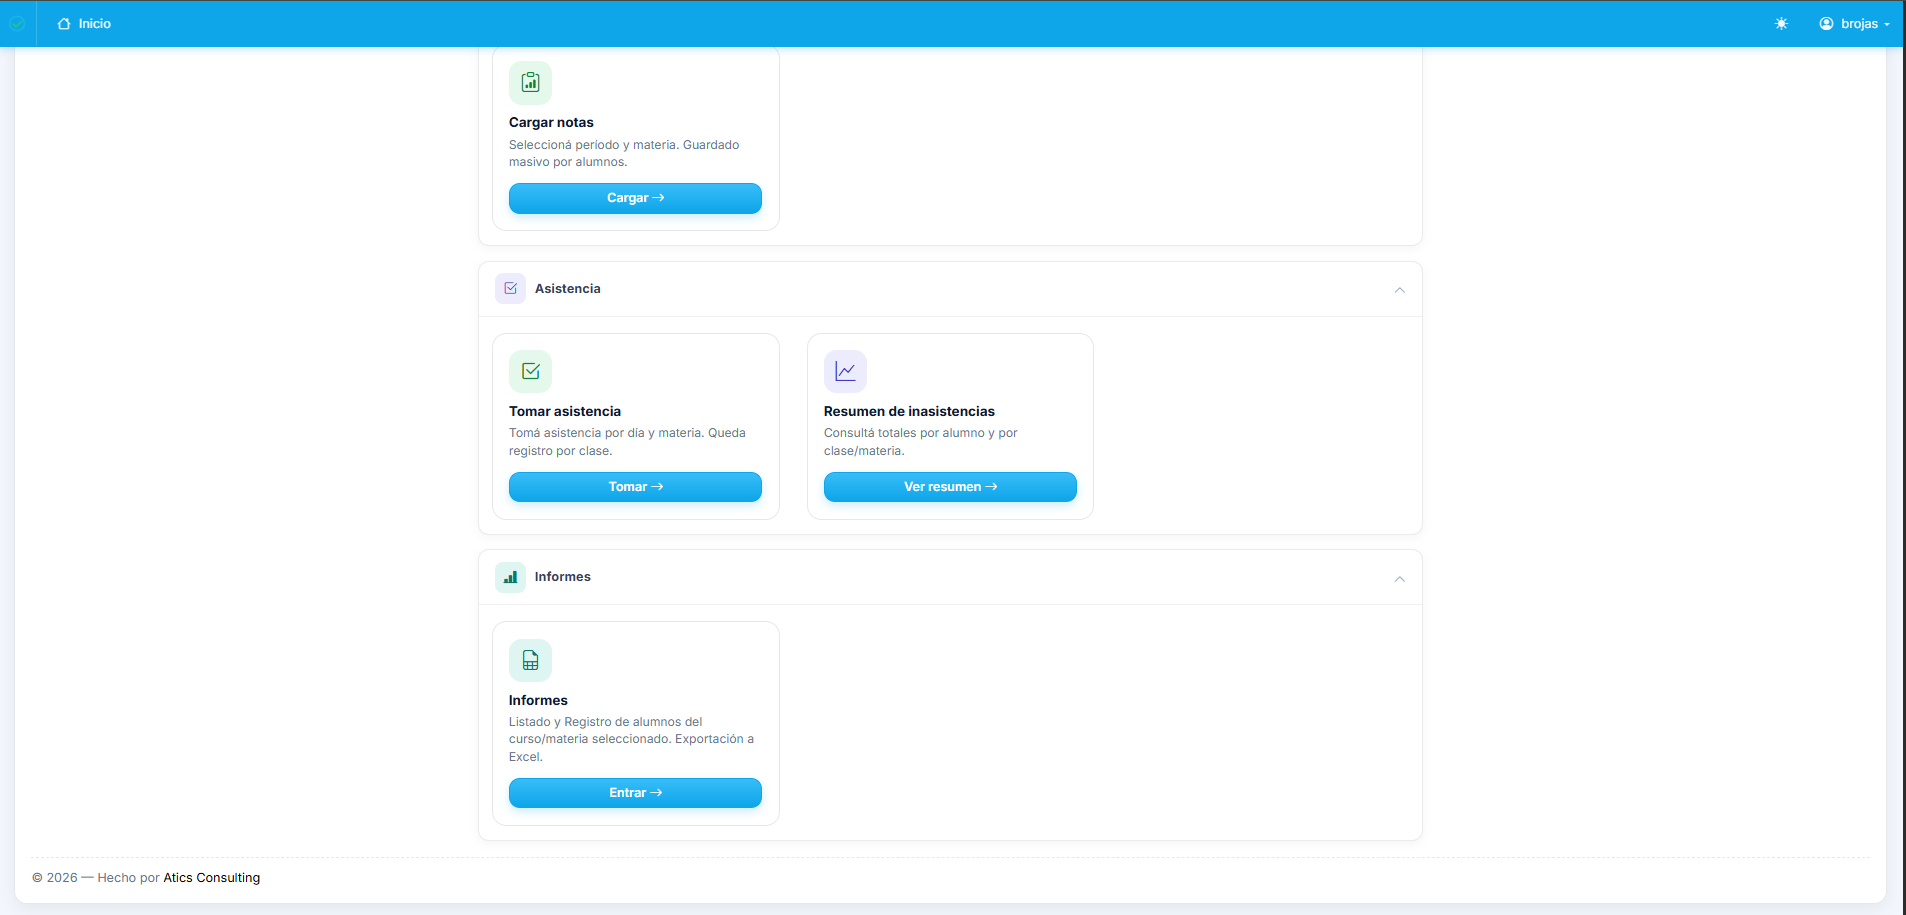Click the Informes spreadsheet file icon
1906x915 pixels.
[530, 661]
